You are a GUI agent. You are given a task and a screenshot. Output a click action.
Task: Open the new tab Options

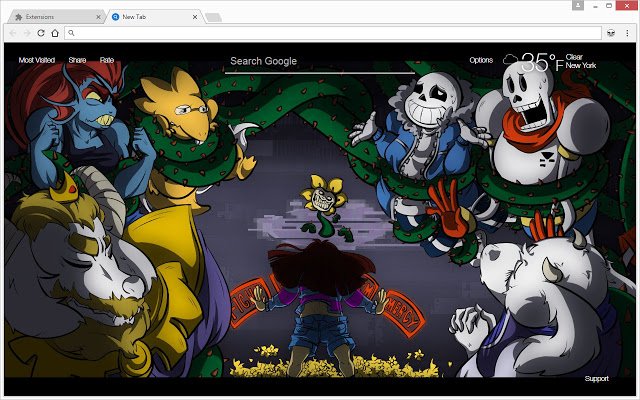(481, 60)
